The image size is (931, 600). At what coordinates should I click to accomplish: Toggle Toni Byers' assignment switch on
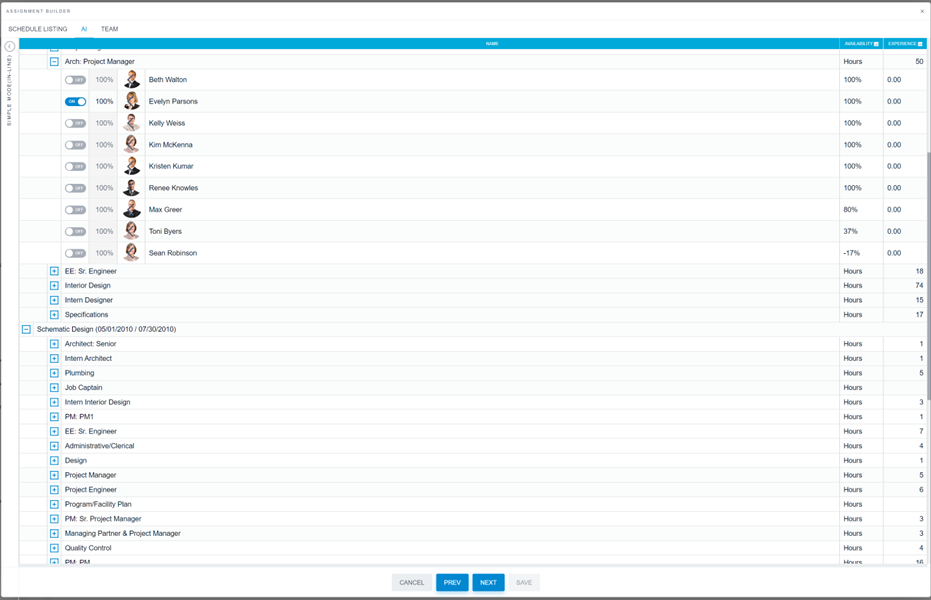coord(76,231)
